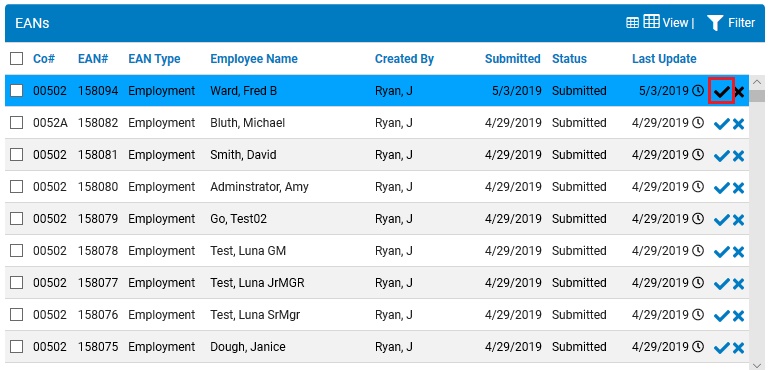Image resolution: width=770 pixels, height=370 pixels.
Task: Switch to the large grid View icon
Action: click(x=652, y=22)
